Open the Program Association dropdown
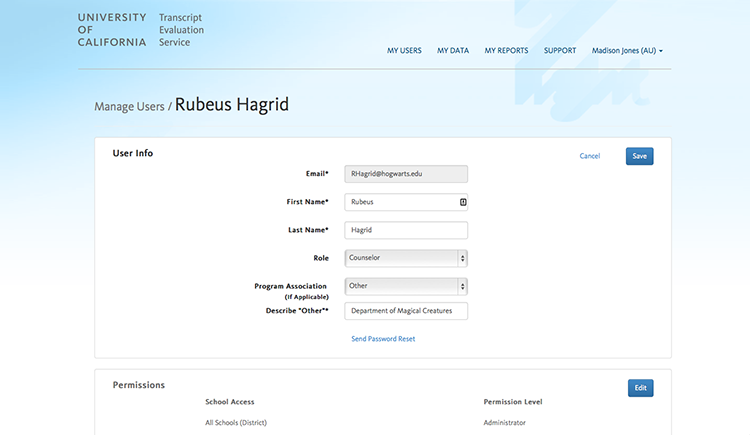750x435 pixels. coord(406,286)
